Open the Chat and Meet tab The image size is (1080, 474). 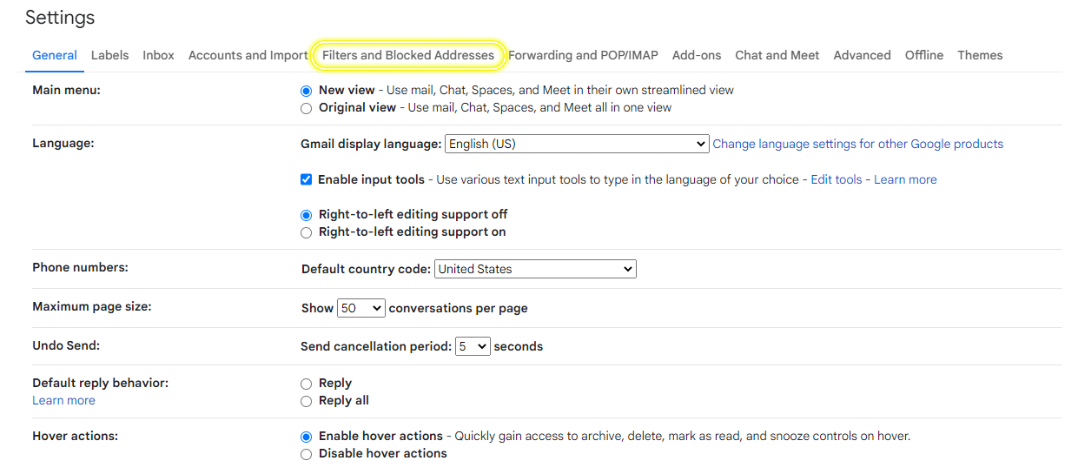point(777,55)
